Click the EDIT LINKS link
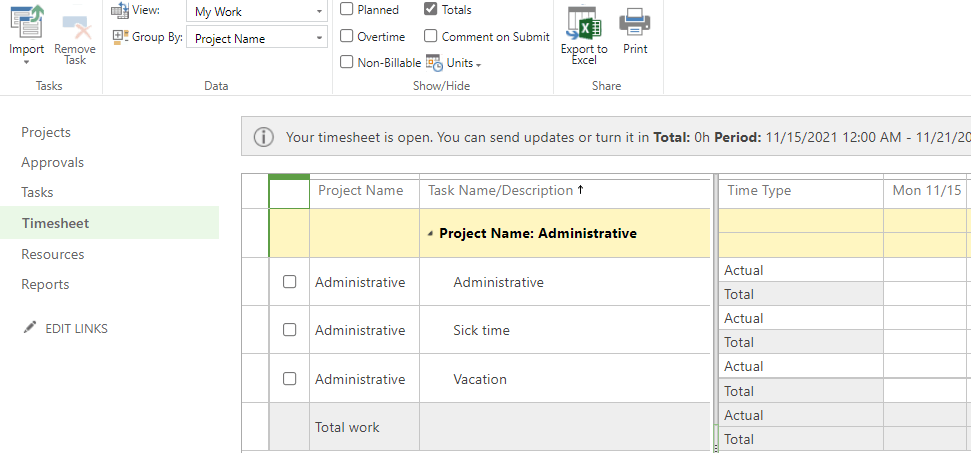The image size is (971, 453). (x=76, y=328)
